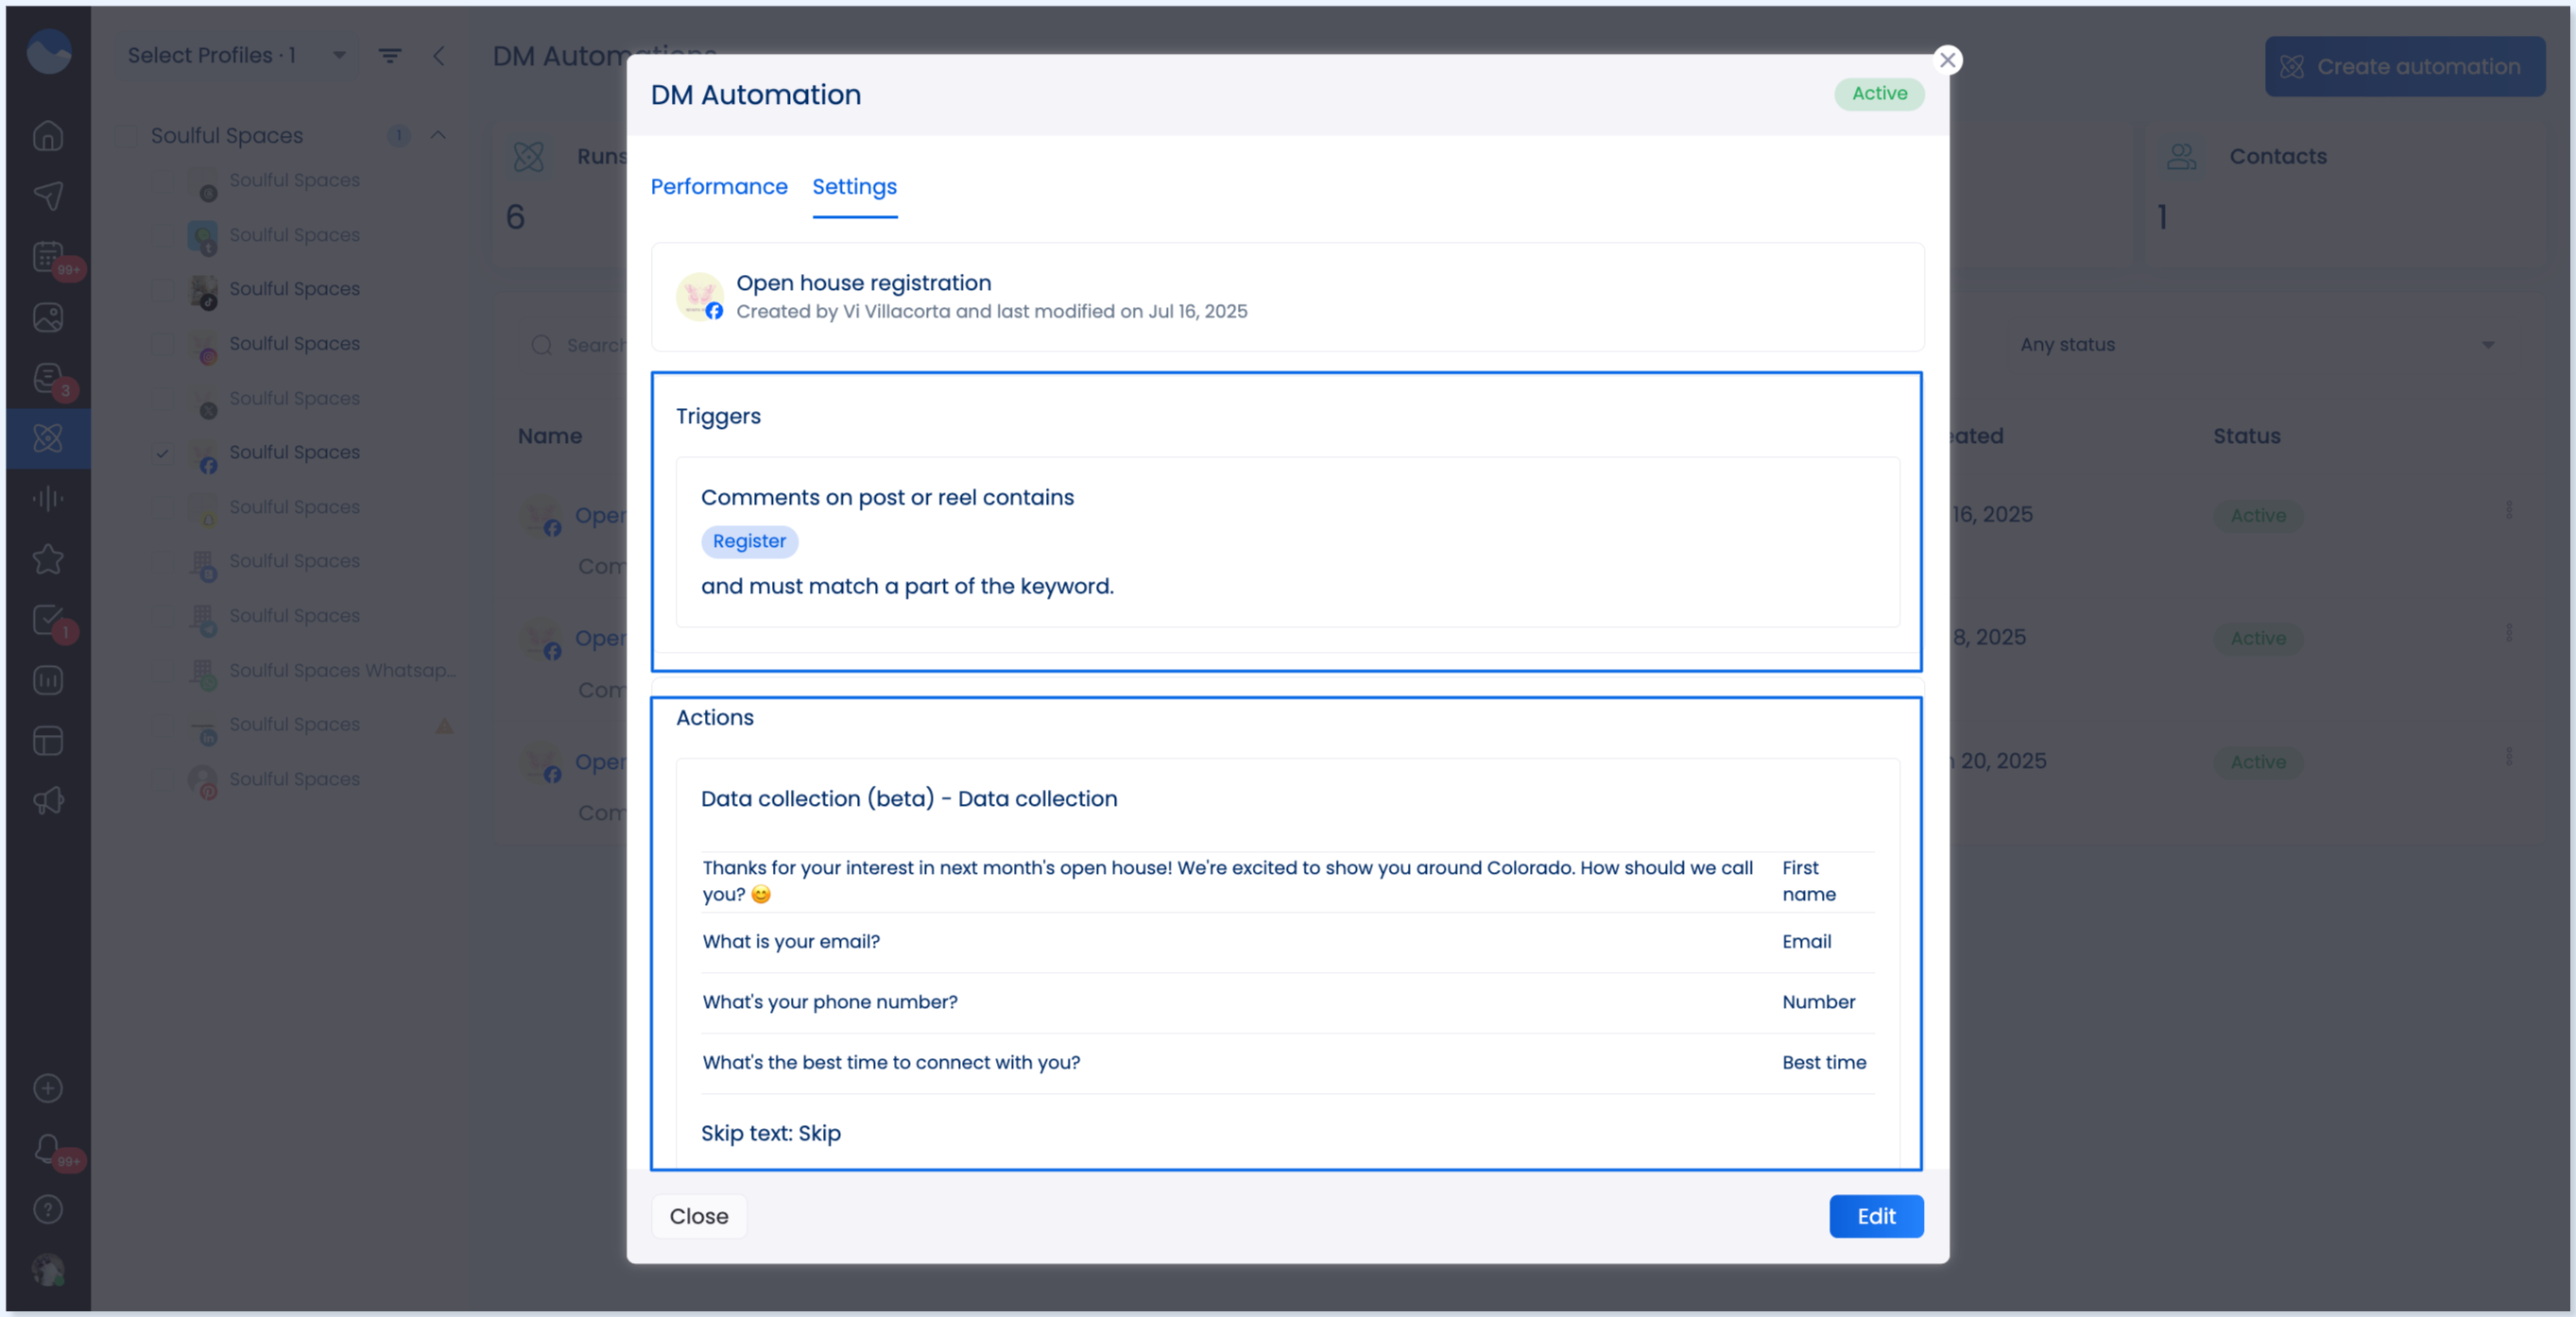Open the Any status filter dropdown

click(2255, 344)
